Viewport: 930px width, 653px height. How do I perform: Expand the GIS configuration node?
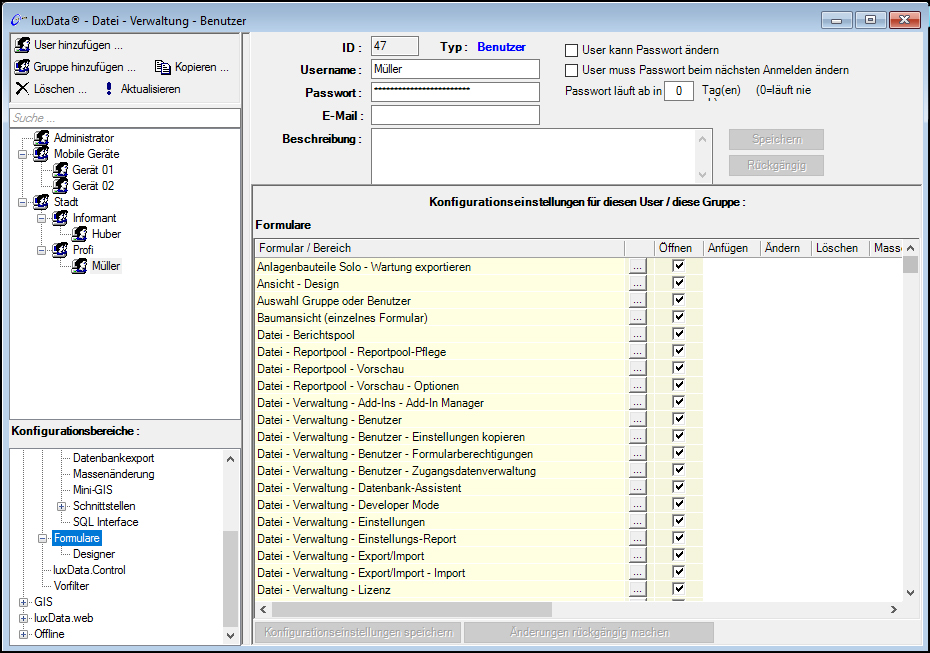(24, 602)
